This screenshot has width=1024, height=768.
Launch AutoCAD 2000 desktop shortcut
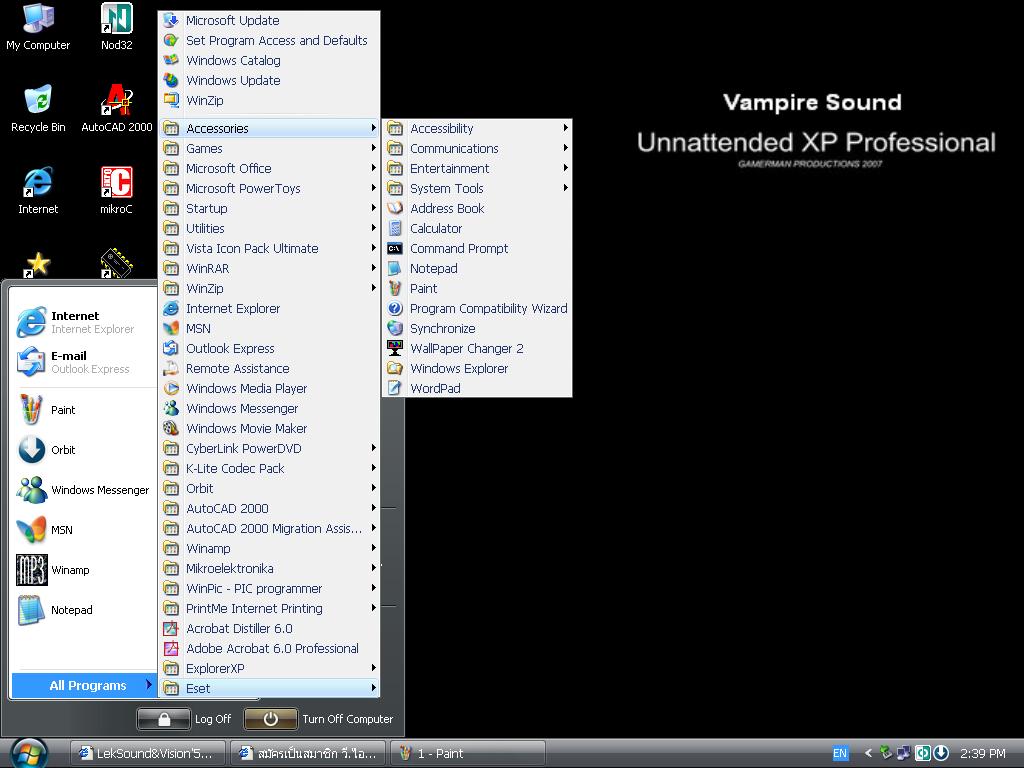pos(116,109)
